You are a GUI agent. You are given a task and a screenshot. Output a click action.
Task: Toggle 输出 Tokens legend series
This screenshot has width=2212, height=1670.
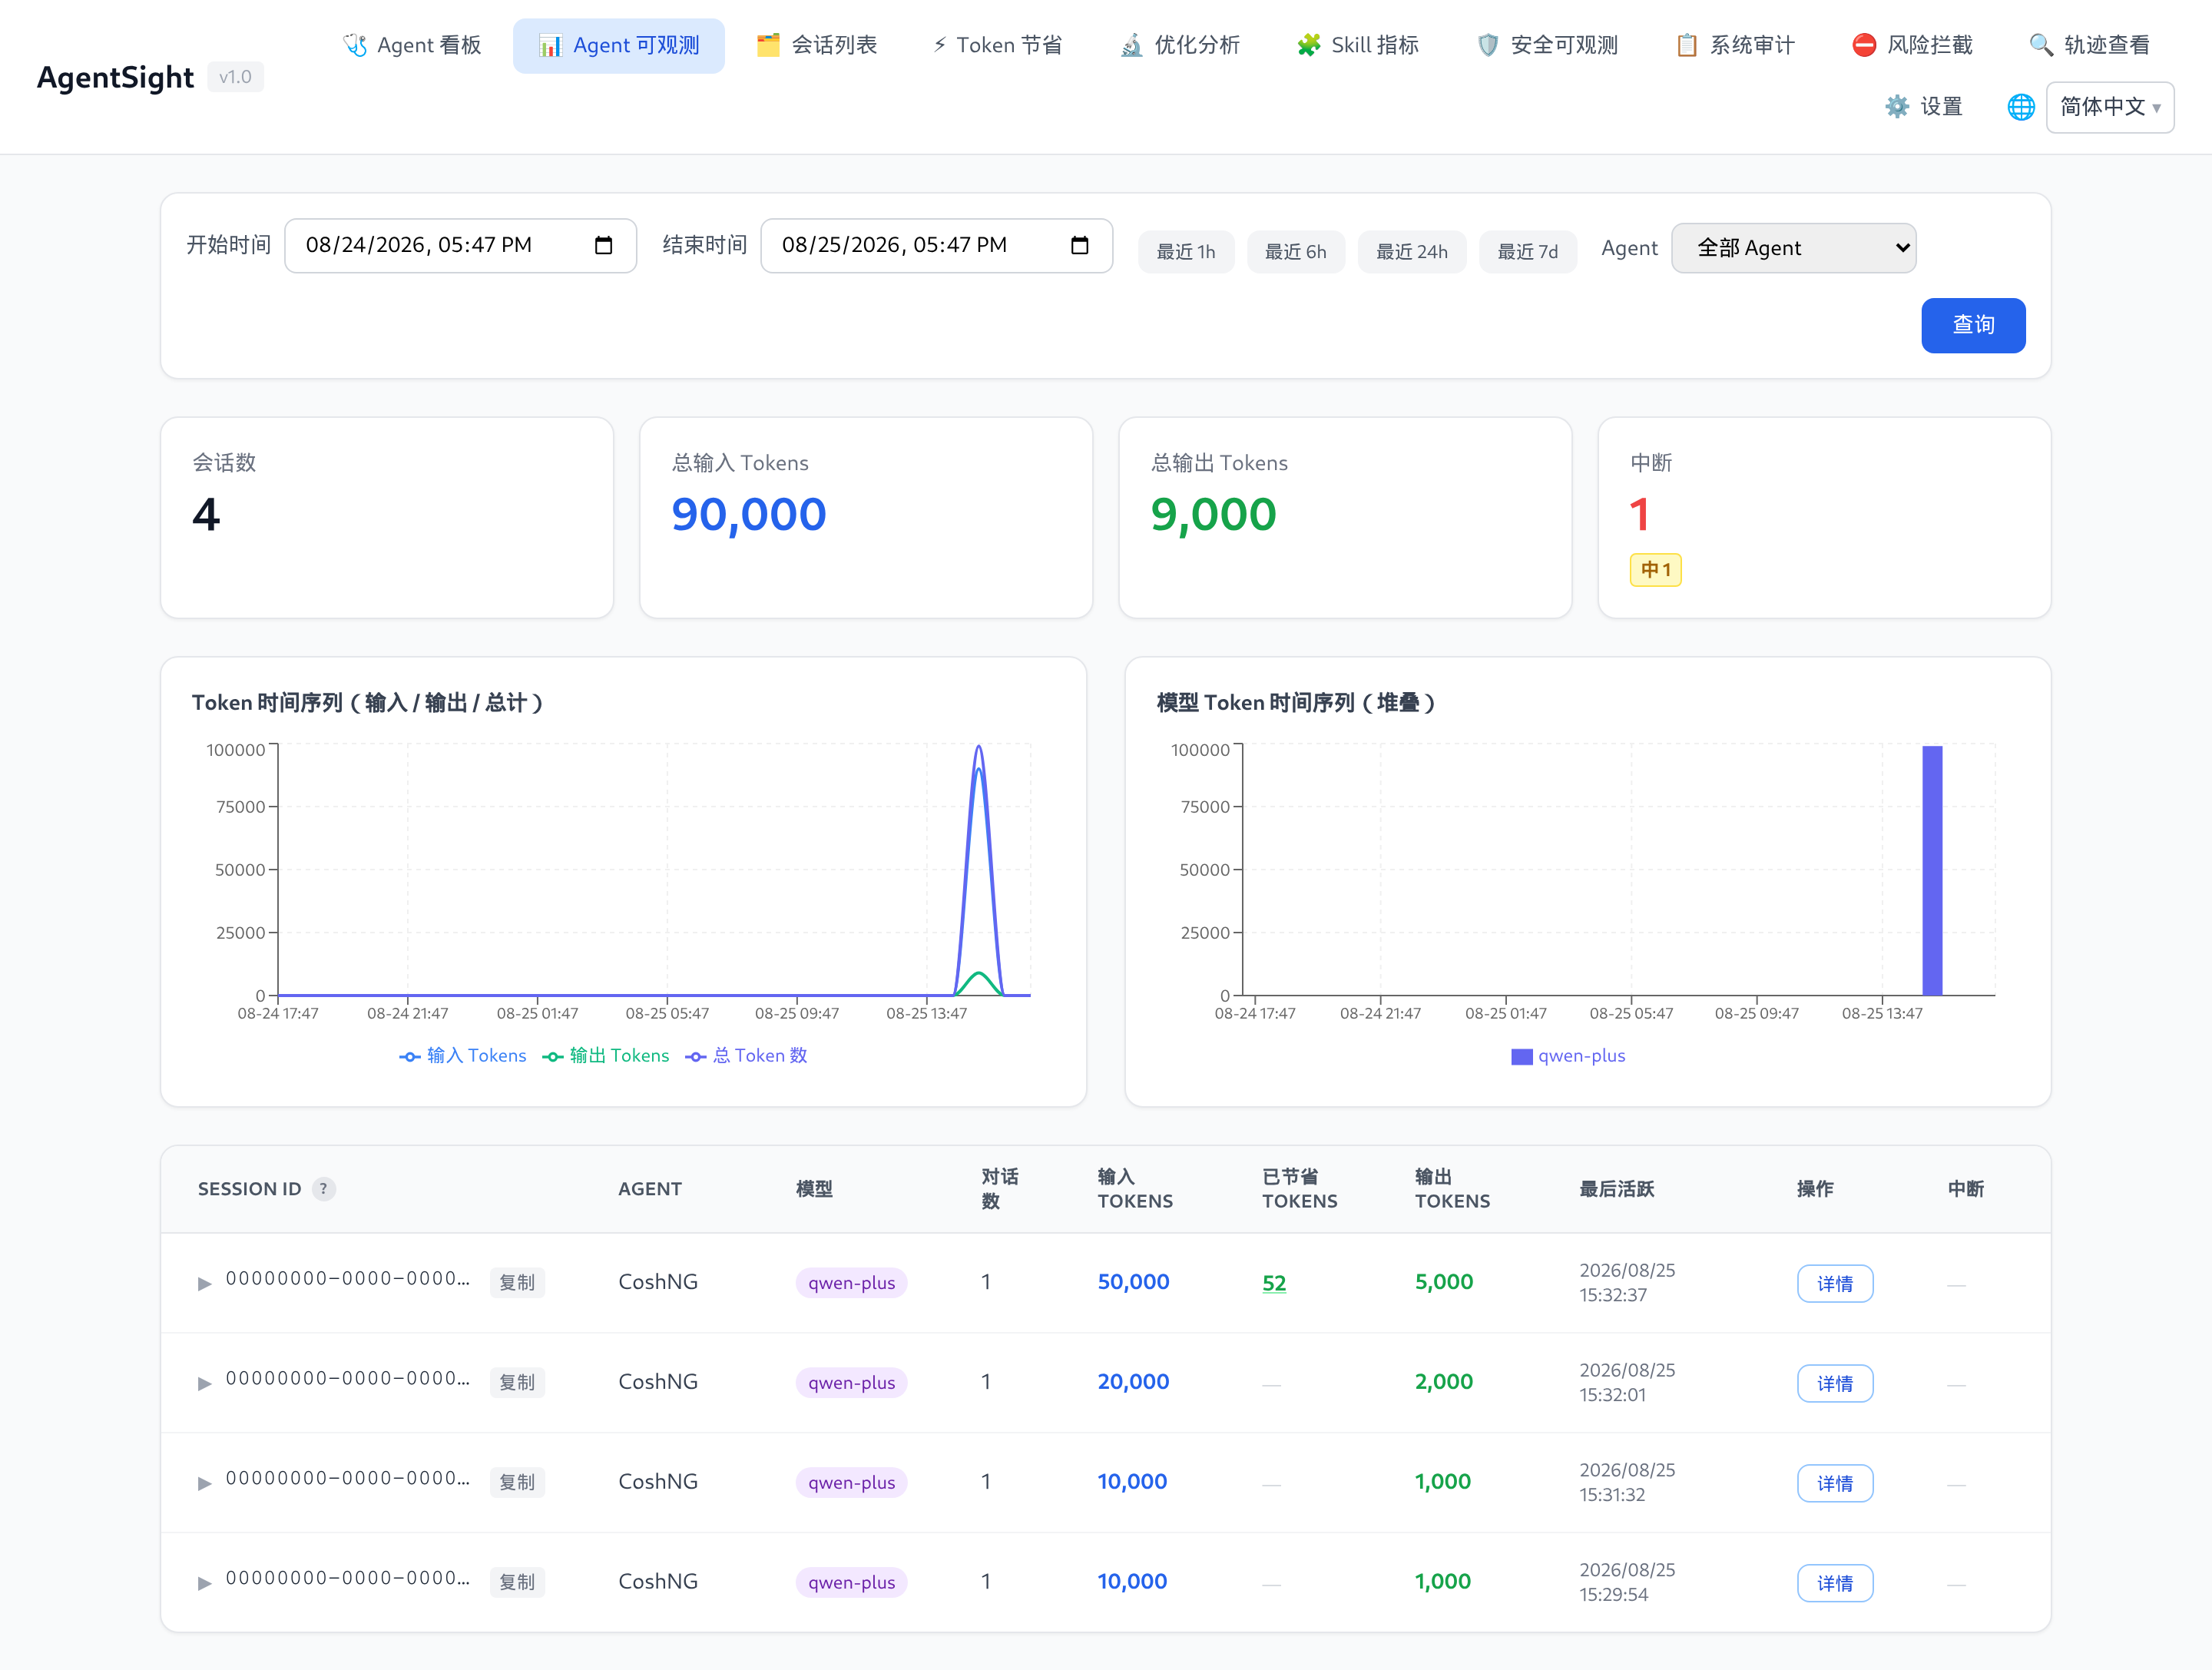coord(606,1056)
